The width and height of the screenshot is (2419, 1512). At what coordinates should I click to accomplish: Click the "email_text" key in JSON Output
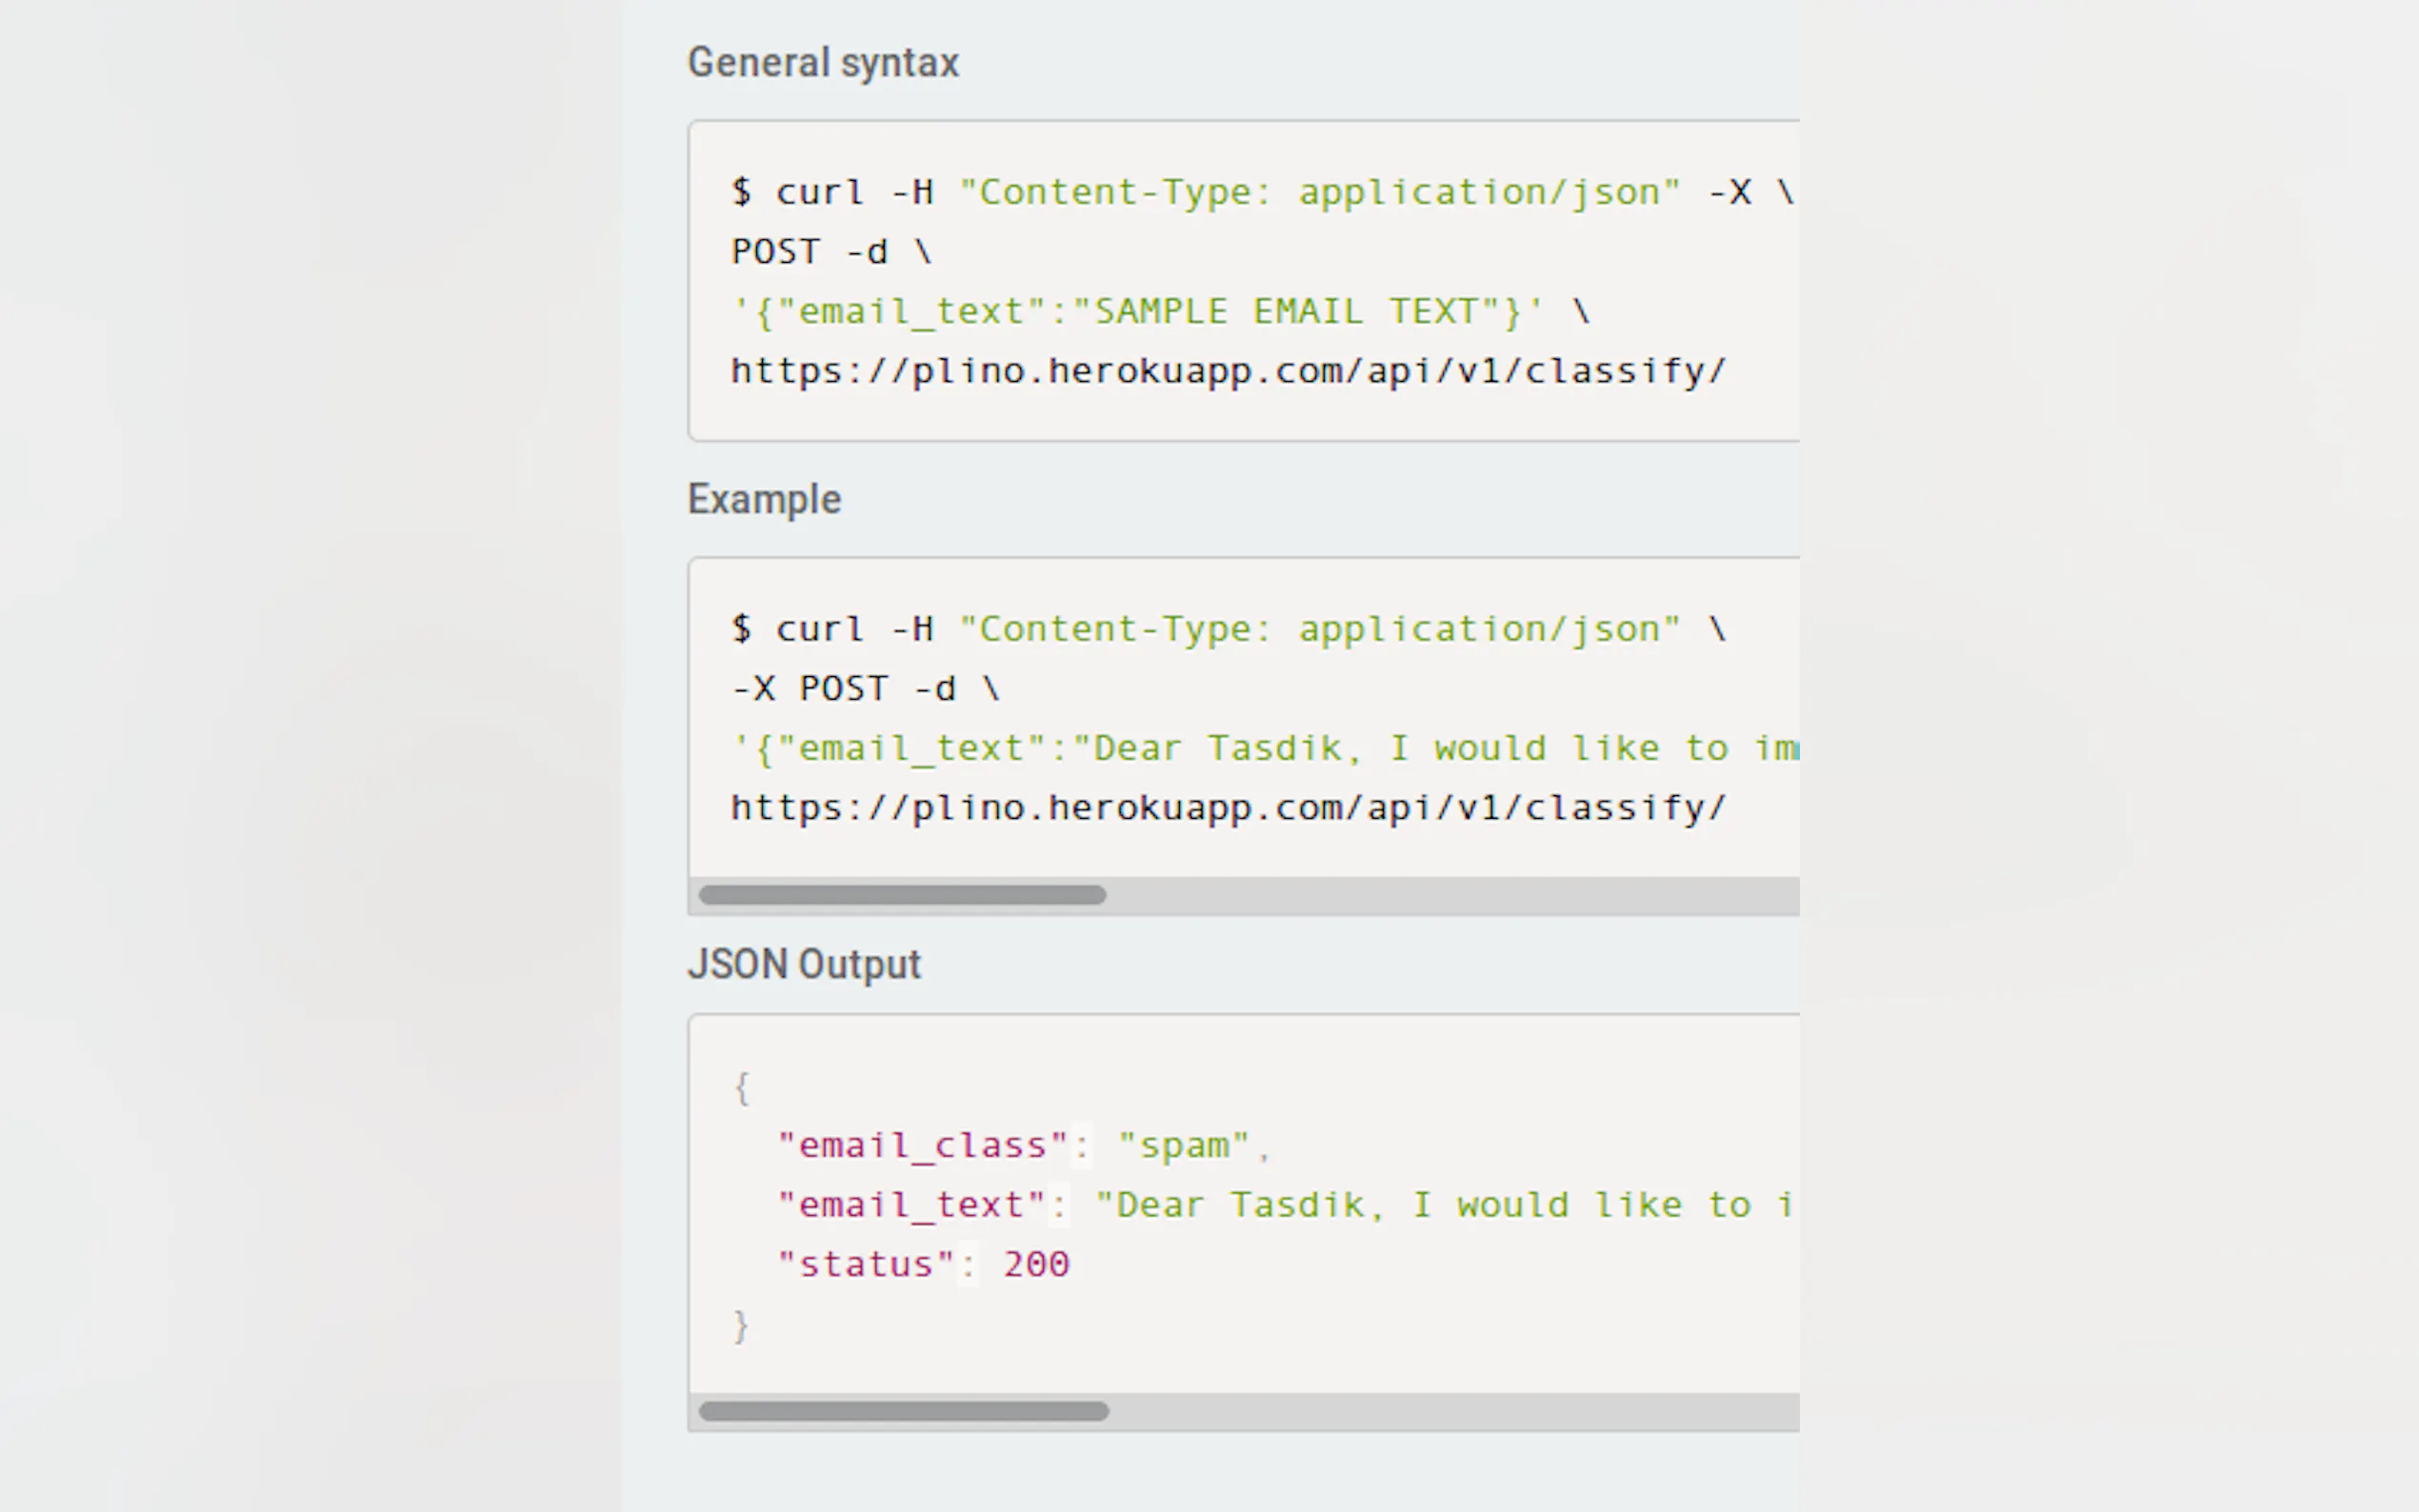pyautogui.click(x=911, y=1205)
